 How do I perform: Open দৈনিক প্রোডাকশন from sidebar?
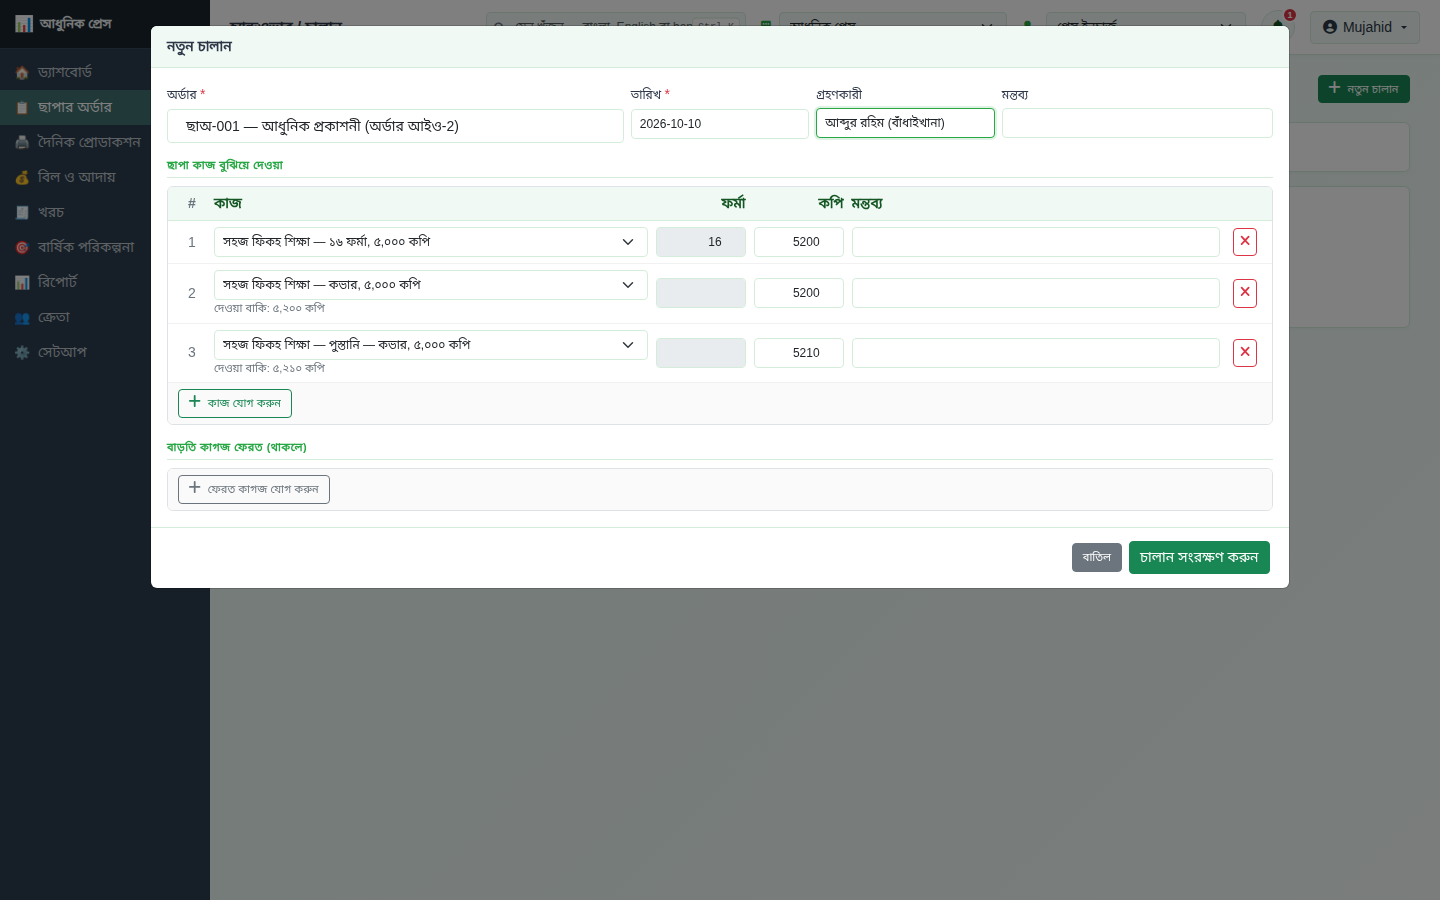(x=90, y=142)
